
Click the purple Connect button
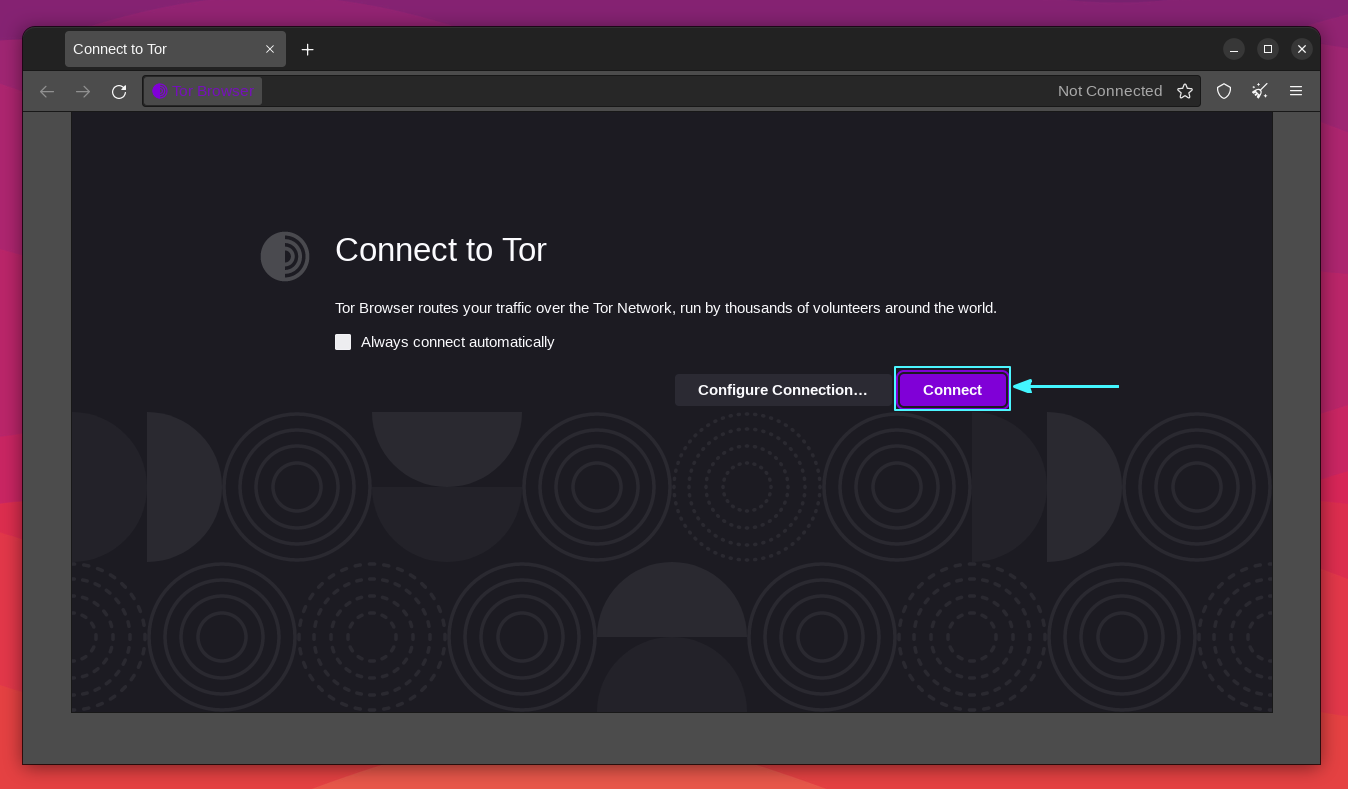[952, 389]
